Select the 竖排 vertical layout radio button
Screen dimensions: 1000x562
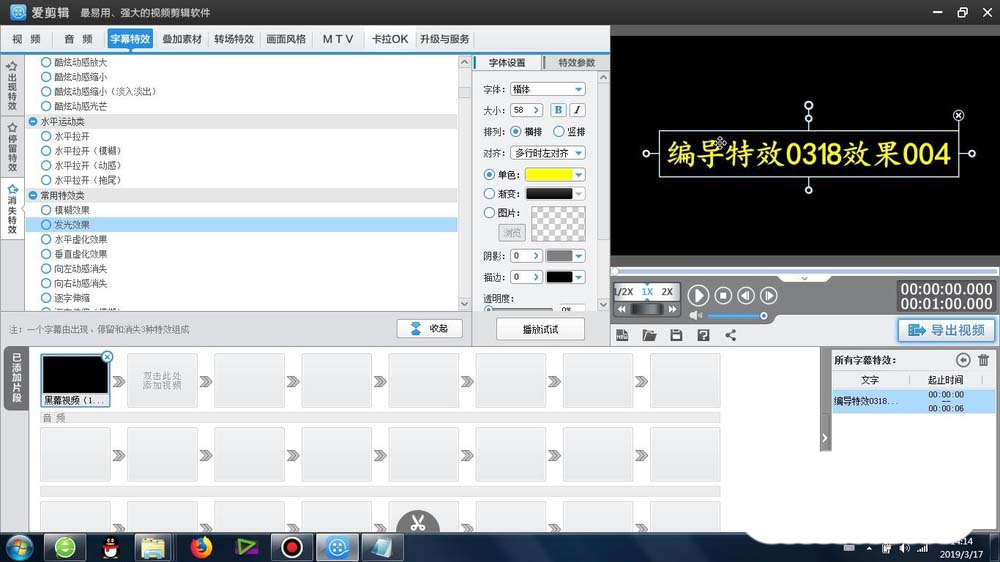click(559, 131)
